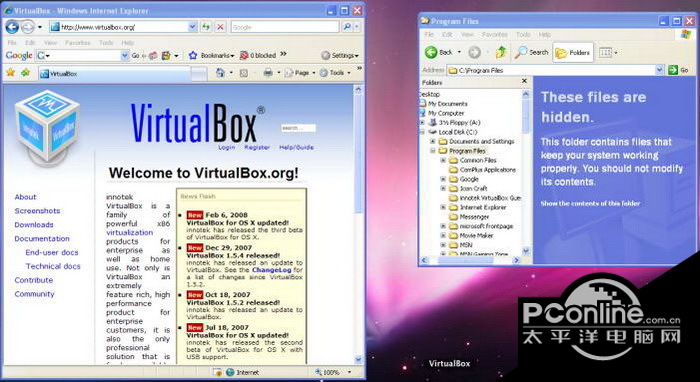Select the VirtualBox browser tab

pos(114,74)
